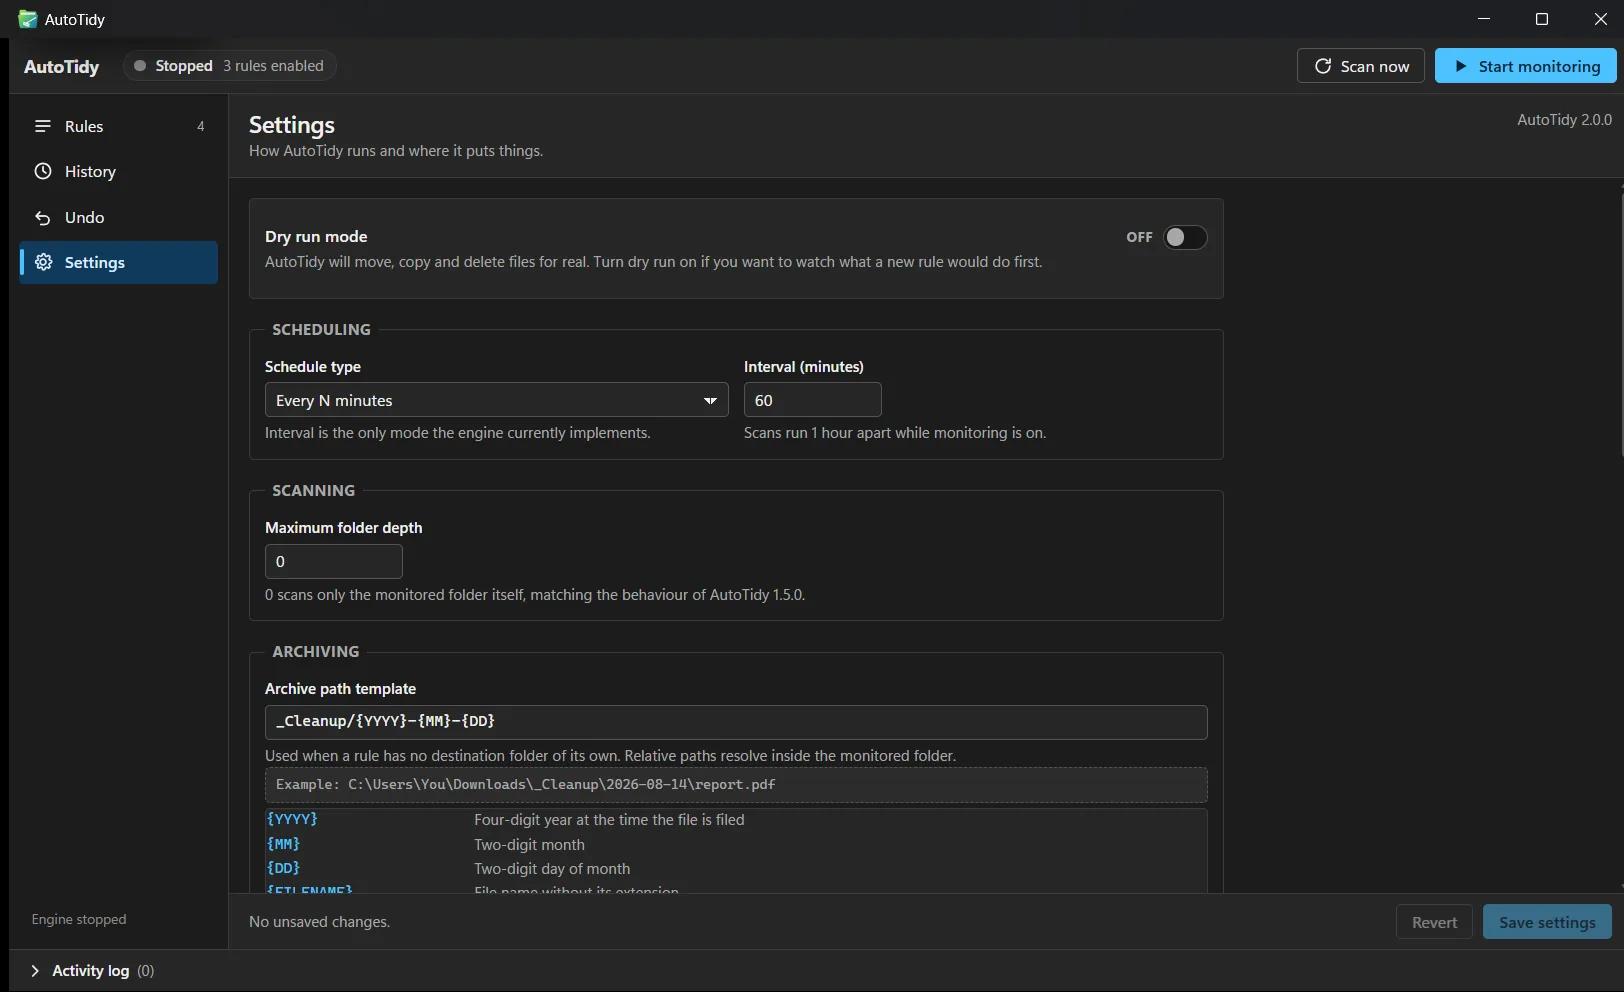
Task: Click the Revert button
Action: coord(1434,922)
